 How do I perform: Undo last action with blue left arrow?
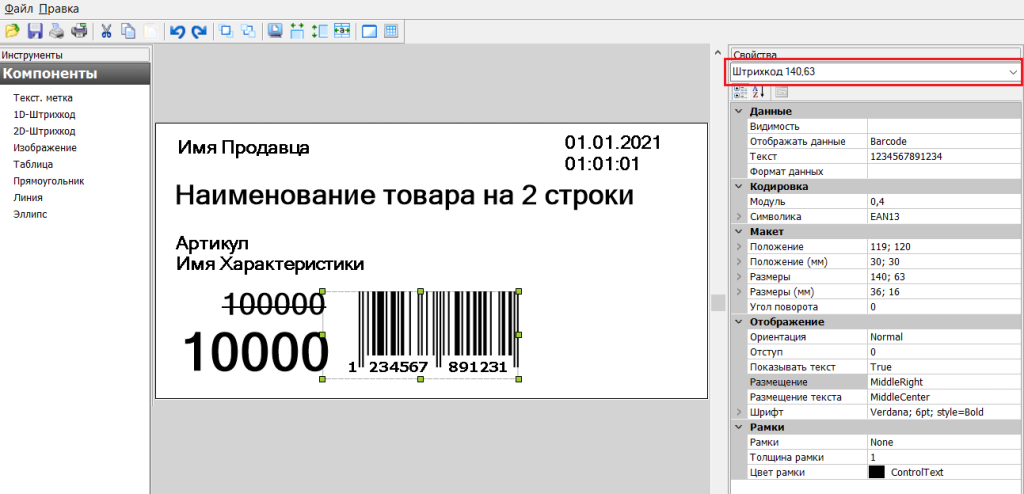coord(178,31)
